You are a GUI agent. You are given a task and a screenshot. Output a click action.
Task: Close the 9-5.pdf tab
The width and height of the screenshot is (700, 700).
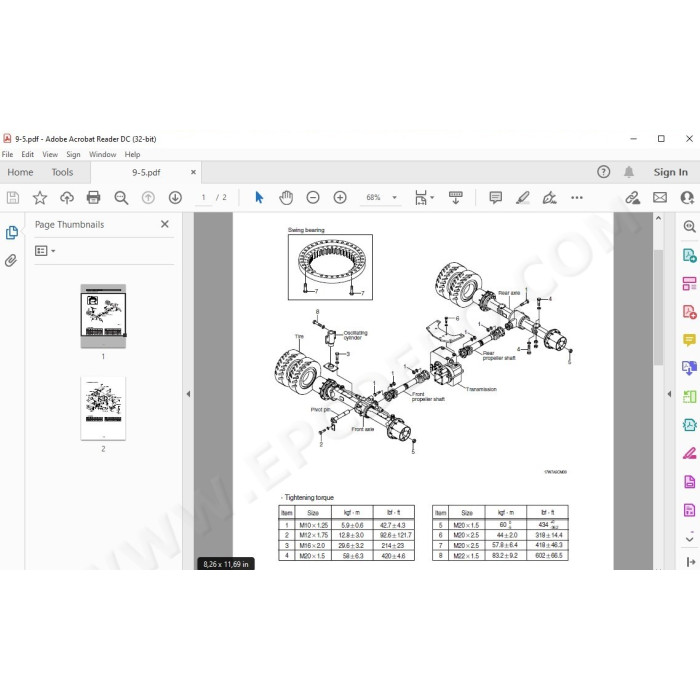point(193,172)
